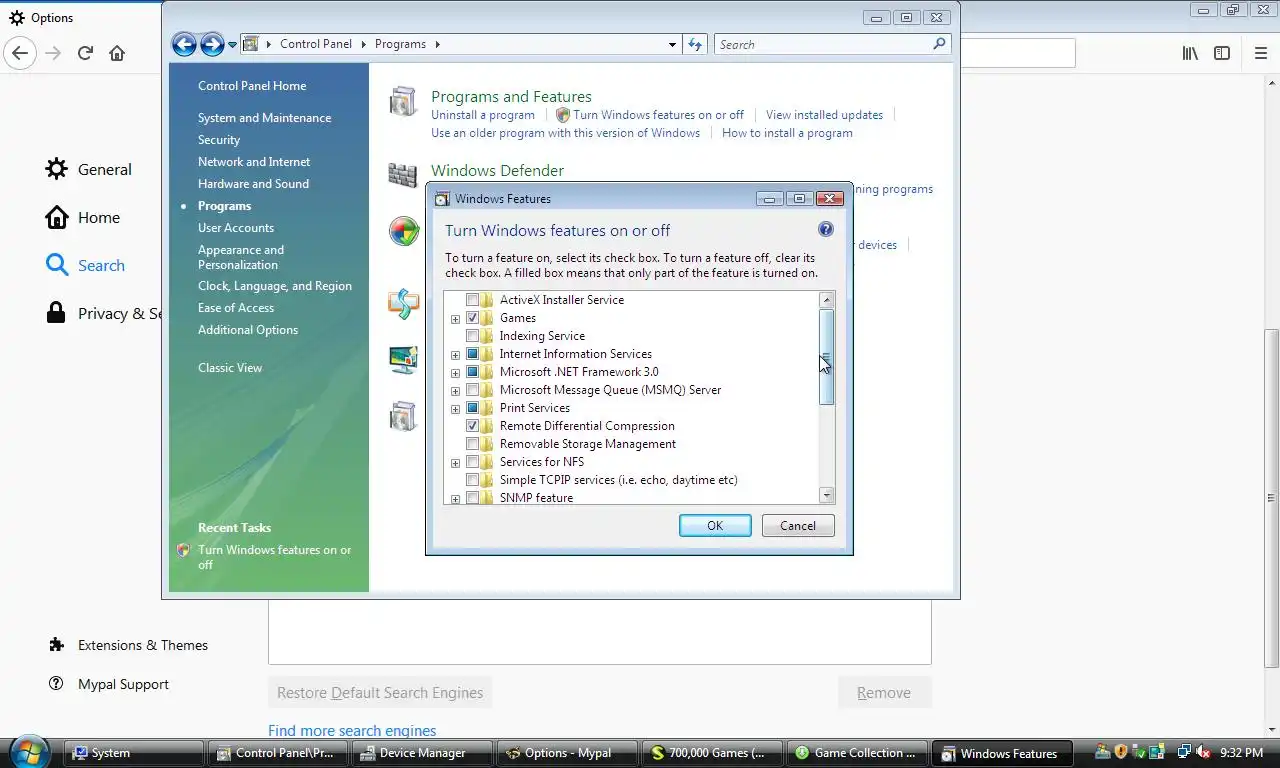Viewport: 1280px width, 768px height.
Task: Expand the Print Services node
Action: coord(455,409)
